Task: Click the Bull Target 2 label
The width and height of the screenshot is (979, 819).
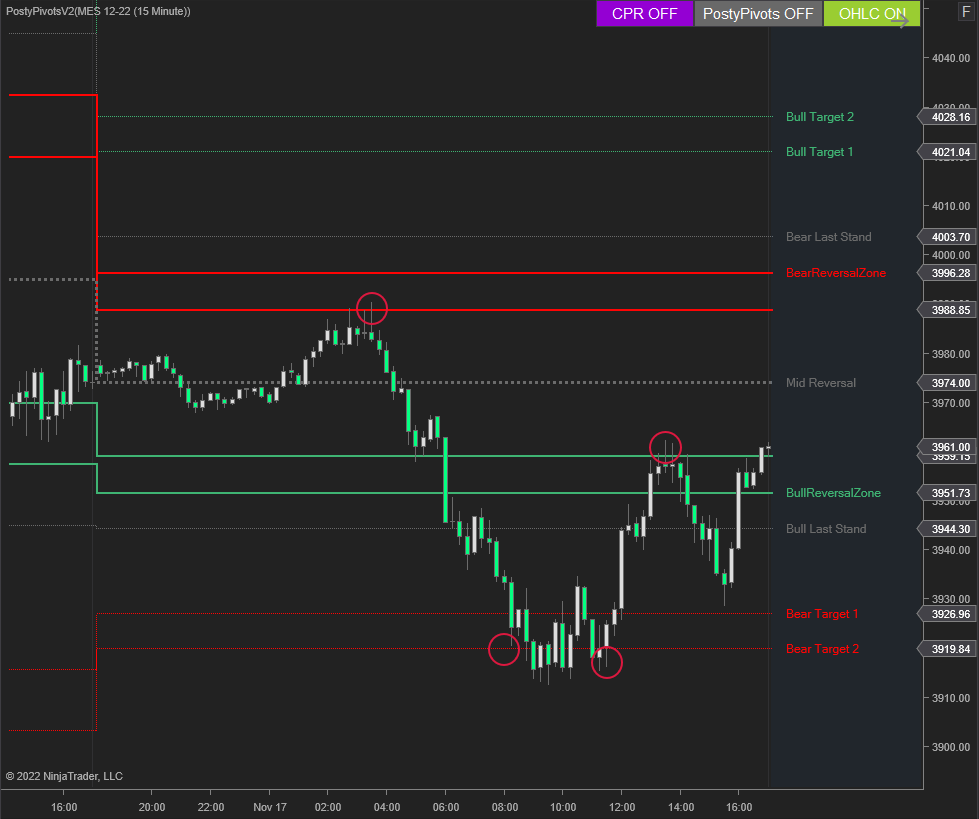Action: [x=819, y=117]
